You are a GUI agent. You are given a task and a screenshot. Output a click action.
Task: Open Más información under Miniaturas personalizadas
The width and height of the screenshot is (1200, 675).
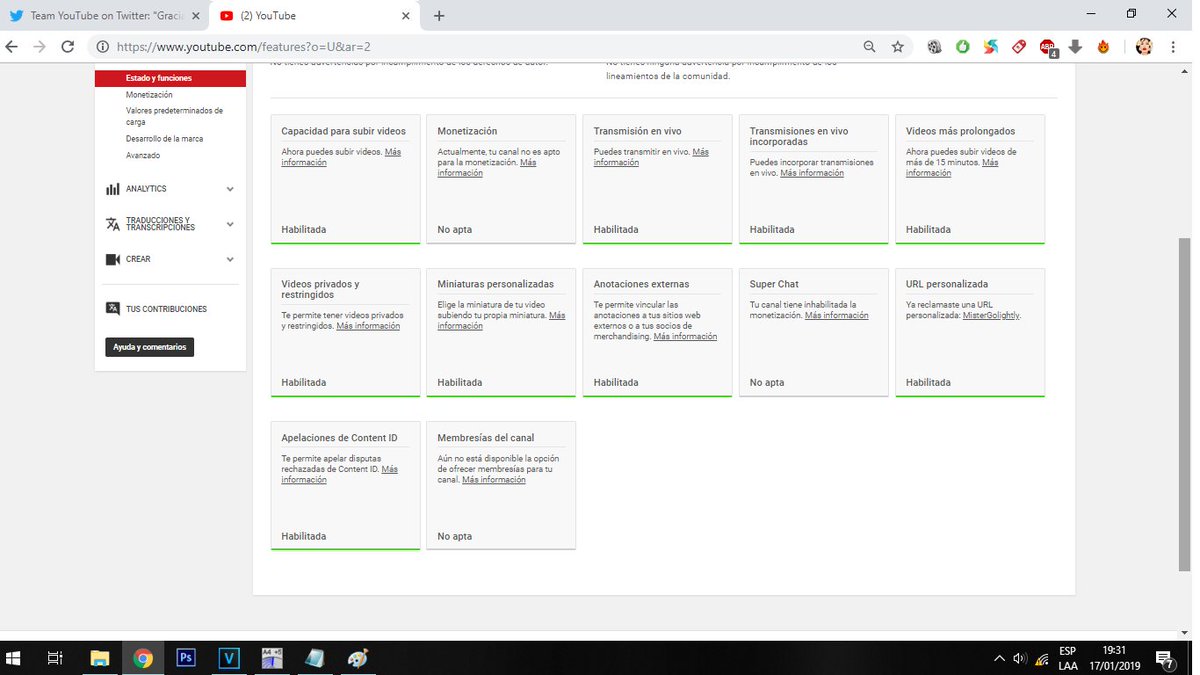pyautogui.click(x=501, y=320)
